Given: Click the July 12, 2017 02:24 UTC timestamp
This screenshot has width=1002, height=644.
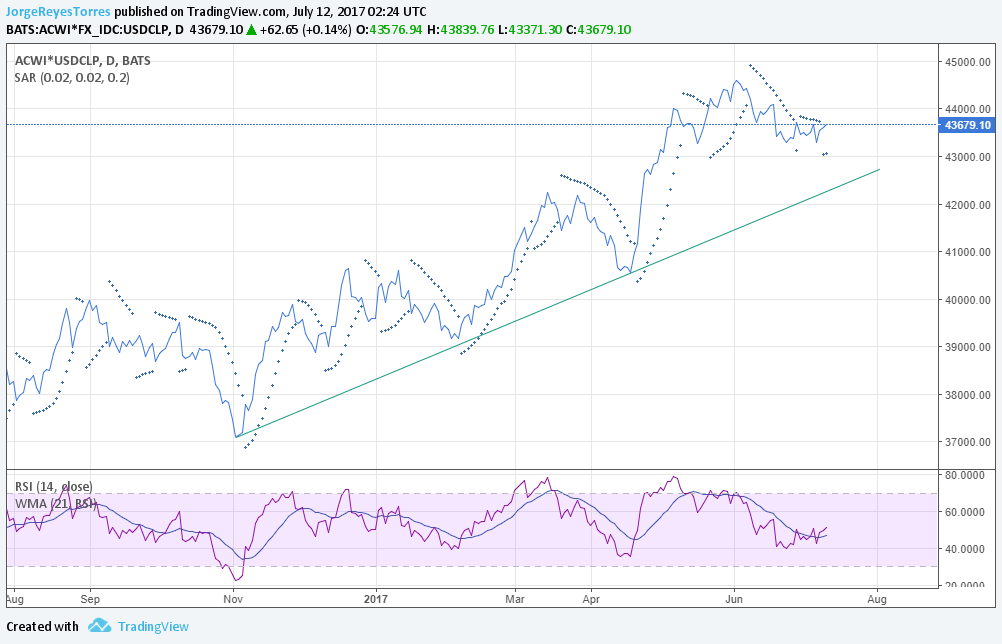Looking at the screenshot, I should coord(358,12).
